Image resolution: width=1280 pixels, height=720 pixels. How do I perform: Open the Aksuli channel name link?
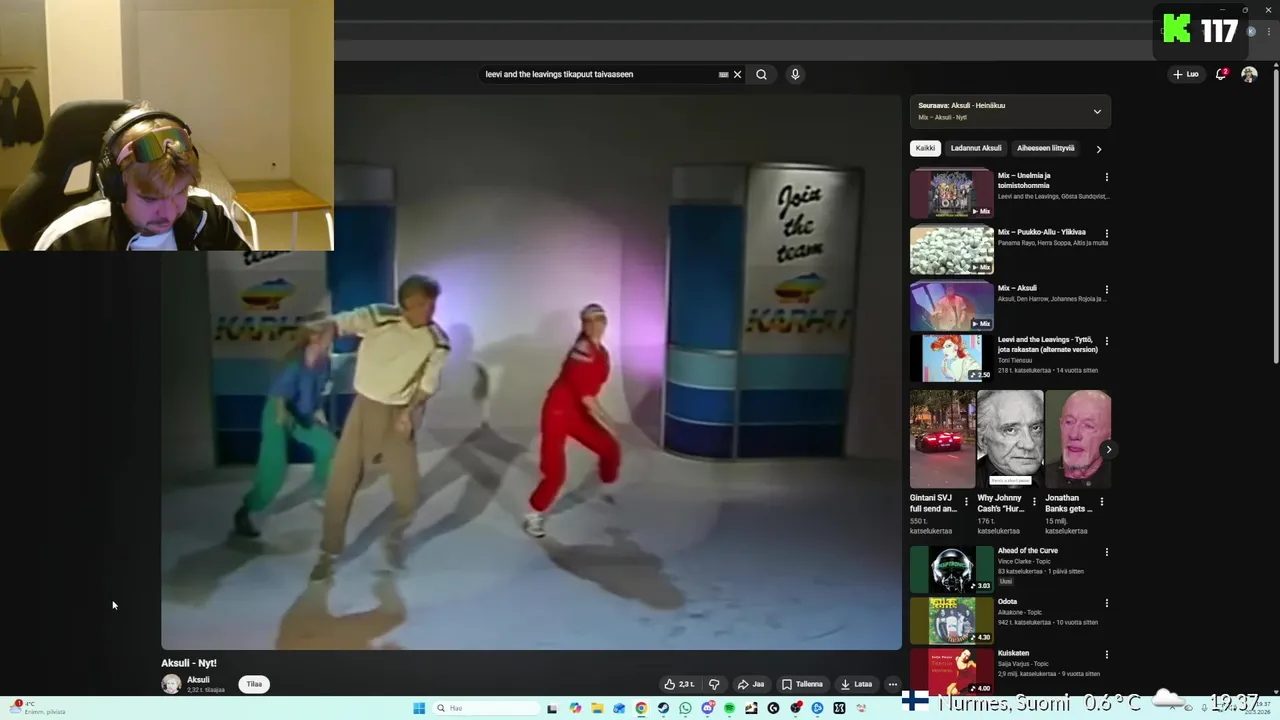(x=198, y=680)
